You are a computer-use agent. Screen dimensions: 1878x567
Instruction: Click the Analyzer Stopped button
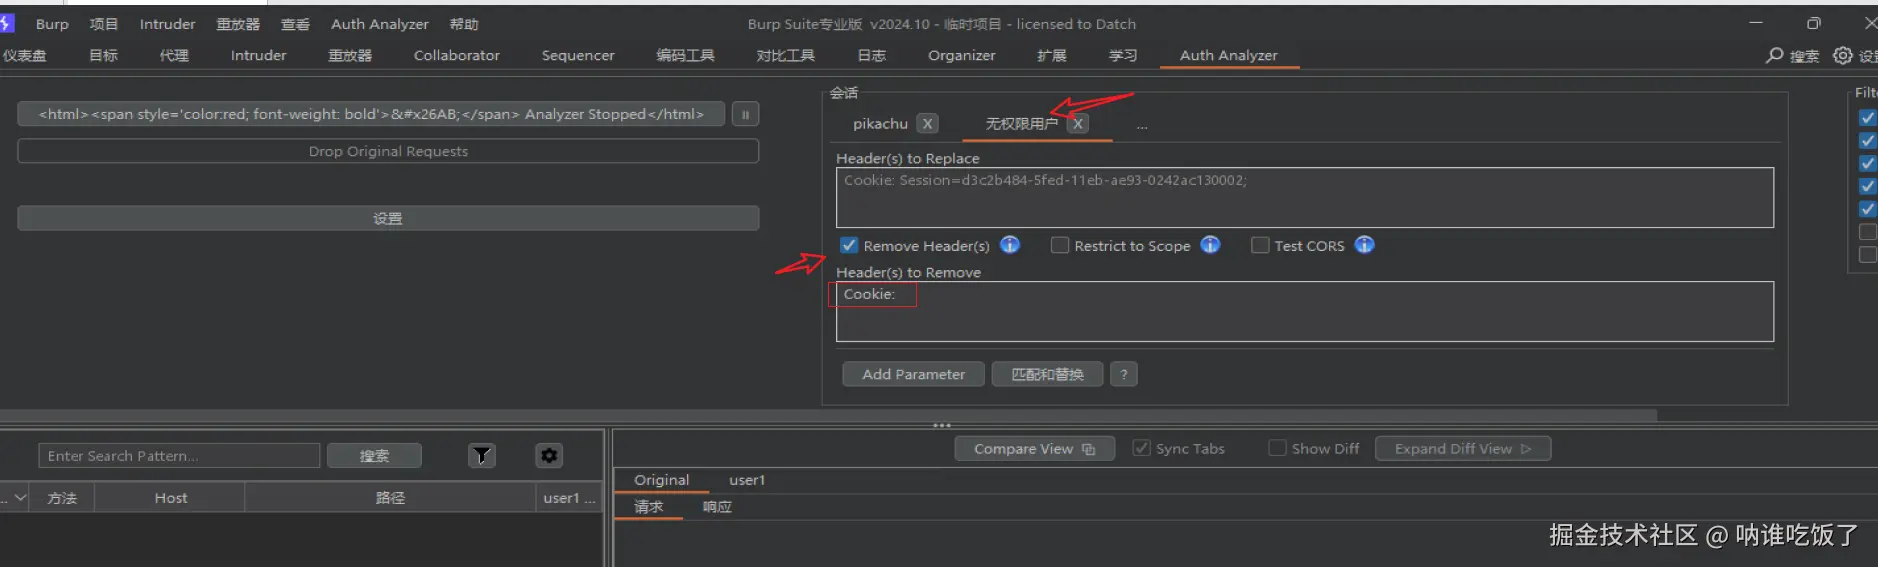371,114
